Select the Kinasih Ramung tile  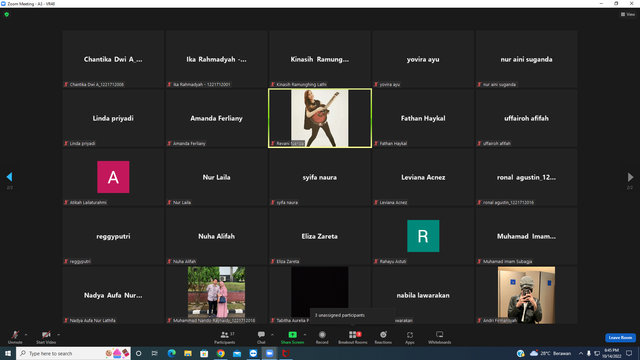[x=320, y=59]
